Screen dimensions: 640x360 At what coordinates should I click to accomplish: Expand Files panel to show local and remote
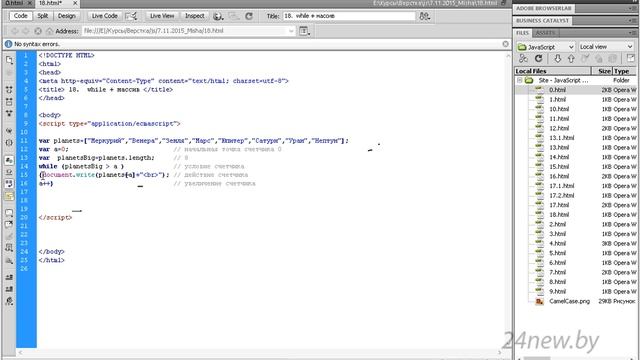[x=631, y=58]
